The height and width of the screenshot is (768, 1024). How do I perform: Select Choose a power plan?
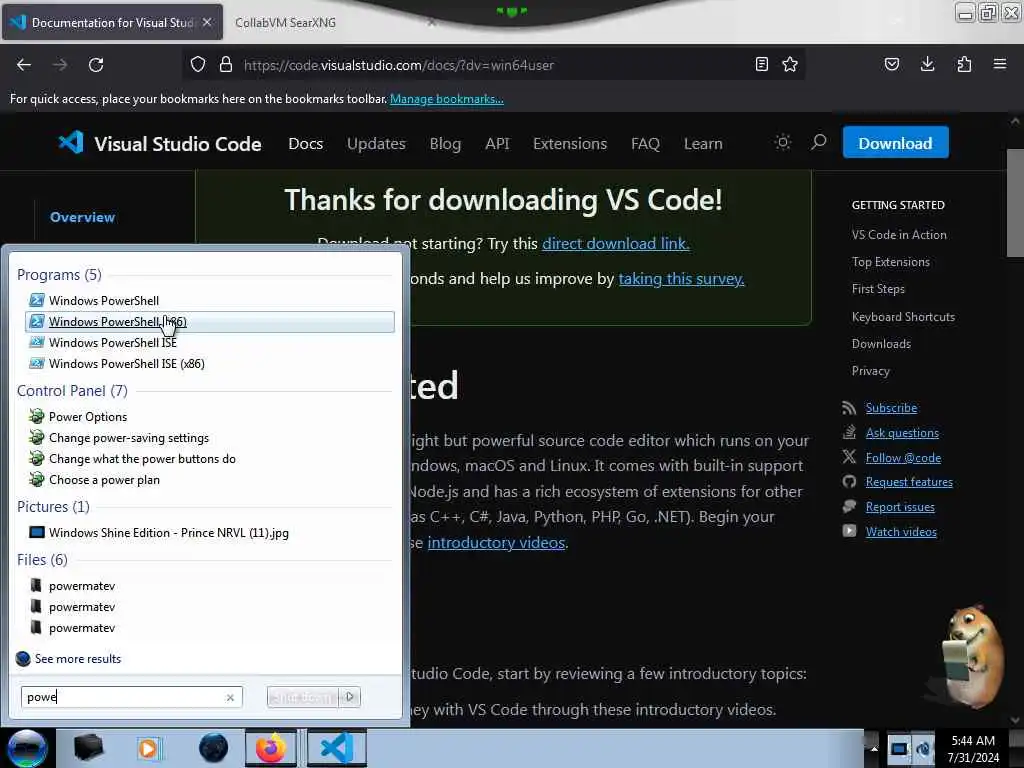point(210,479)
